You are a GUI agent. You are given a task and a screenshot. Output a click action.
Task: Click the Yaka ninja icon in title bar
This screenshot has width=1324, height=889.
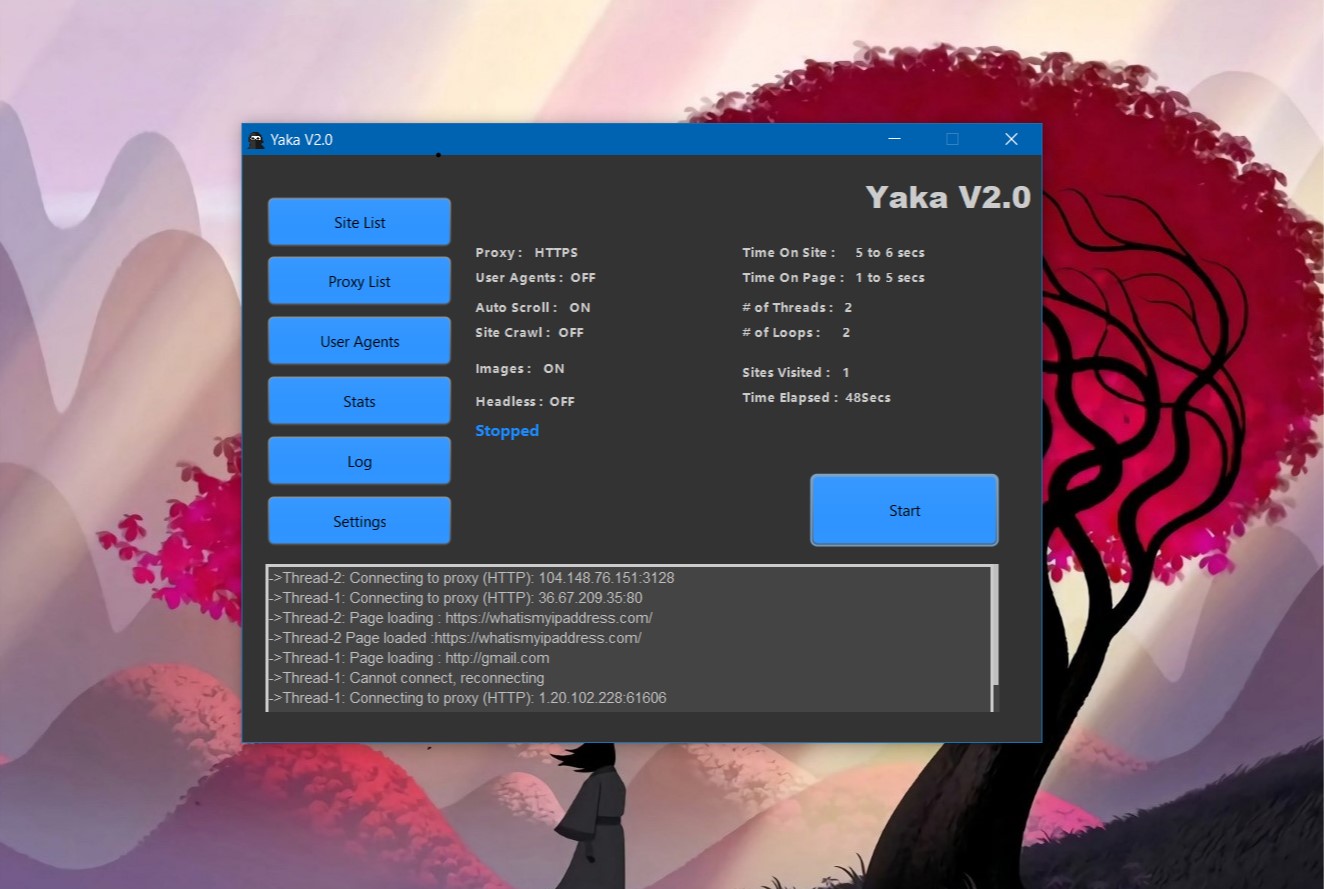257,140
